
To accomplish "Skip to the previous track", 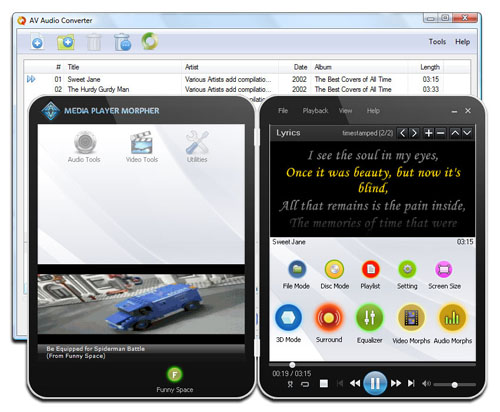I will click(340, 384).
